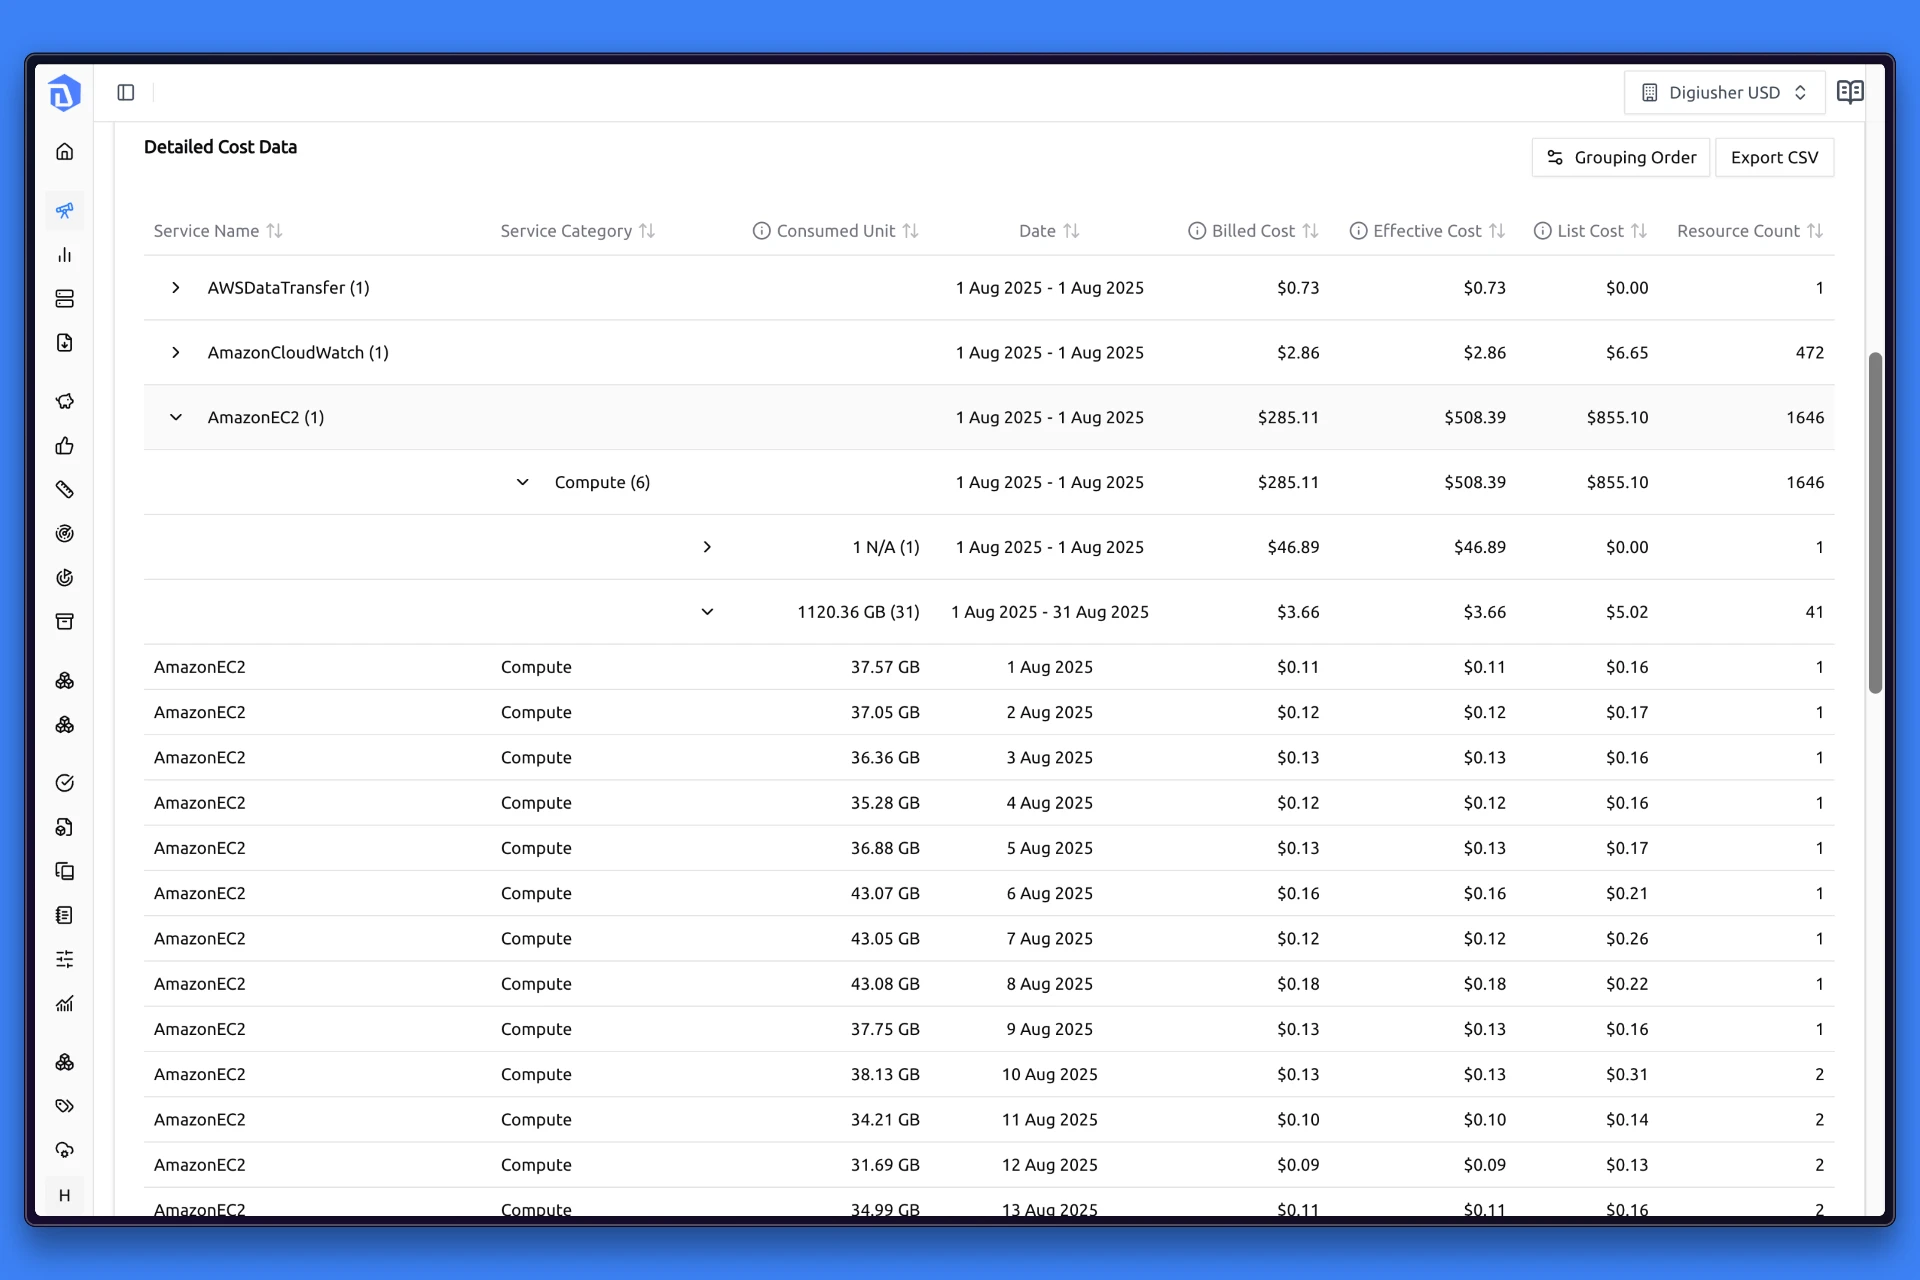Click the piggy bank savings icon
Image resolution: width=1920 pixels, height=1280 pixels.
point(65,401)
